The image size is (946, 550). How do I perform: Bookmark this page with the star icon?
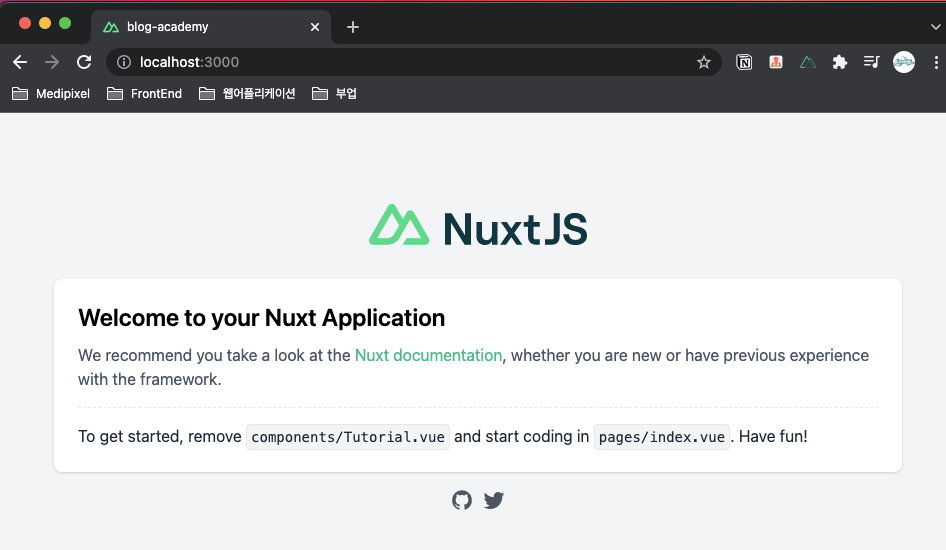(x=703, y=62)
